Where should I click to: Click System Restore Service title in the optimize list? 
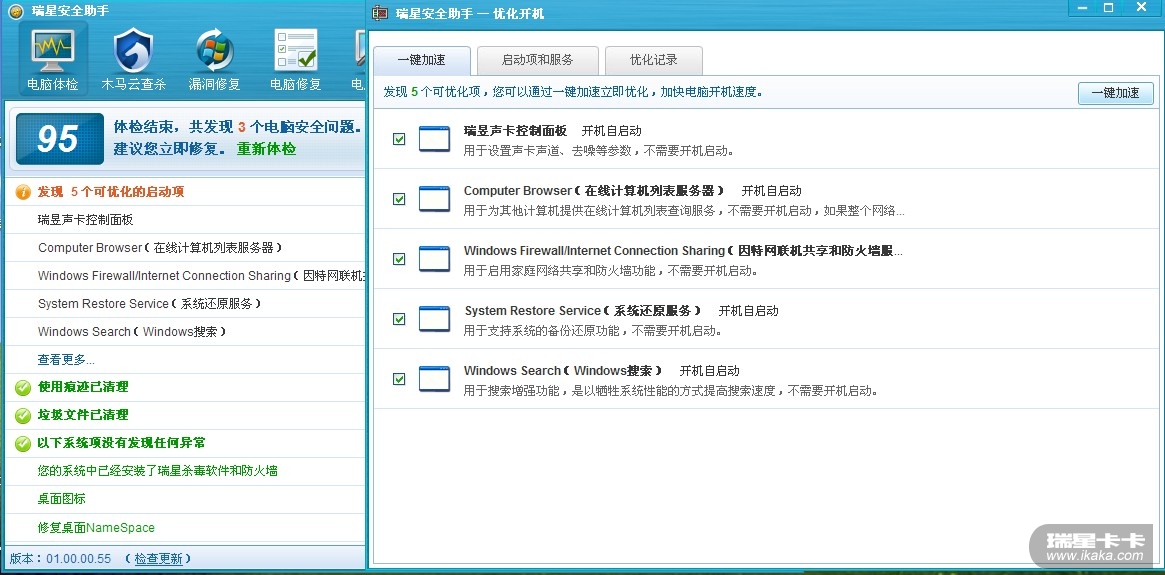click(583, 311)
